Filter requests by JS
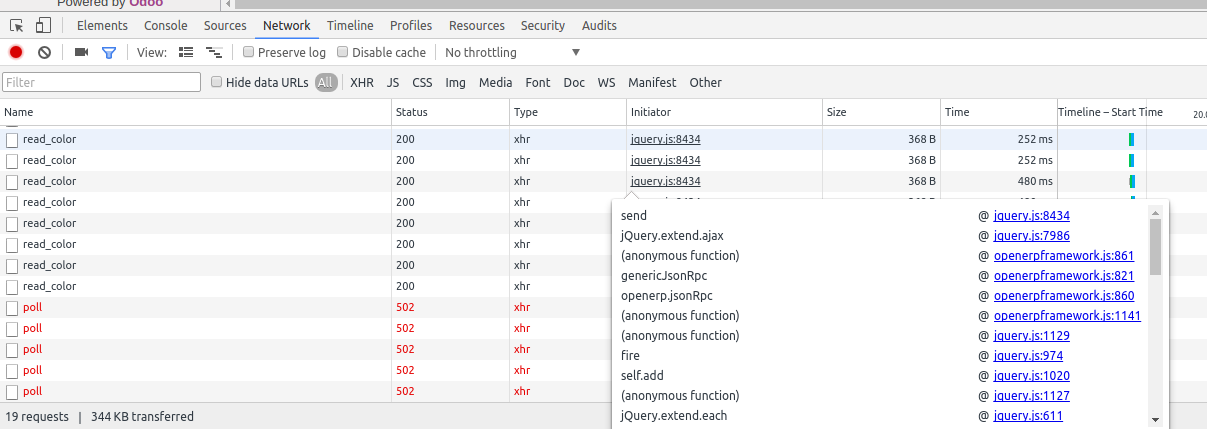This screenshot has height=429, width=1207. [393, 82]
